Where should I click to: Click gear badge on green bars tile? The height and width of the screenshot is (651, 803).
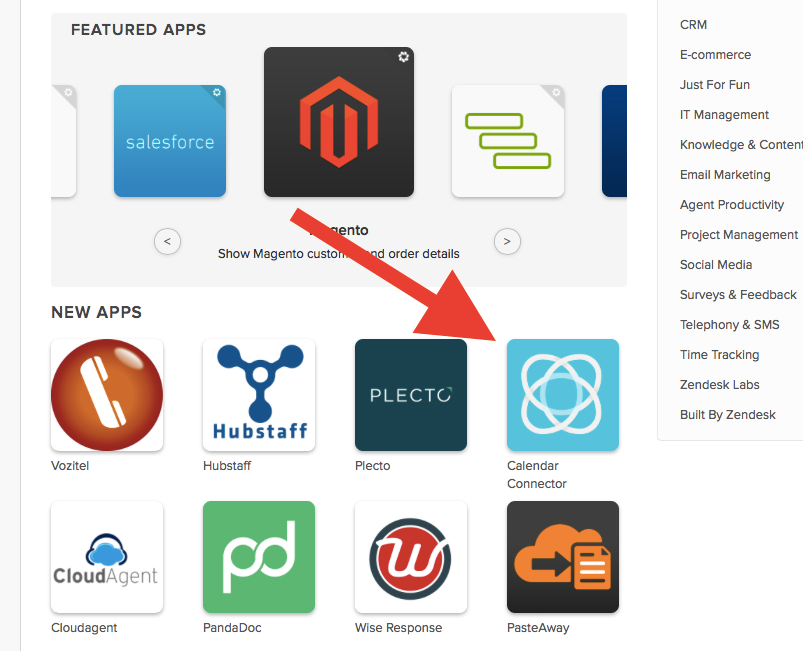tap(556, 92)
